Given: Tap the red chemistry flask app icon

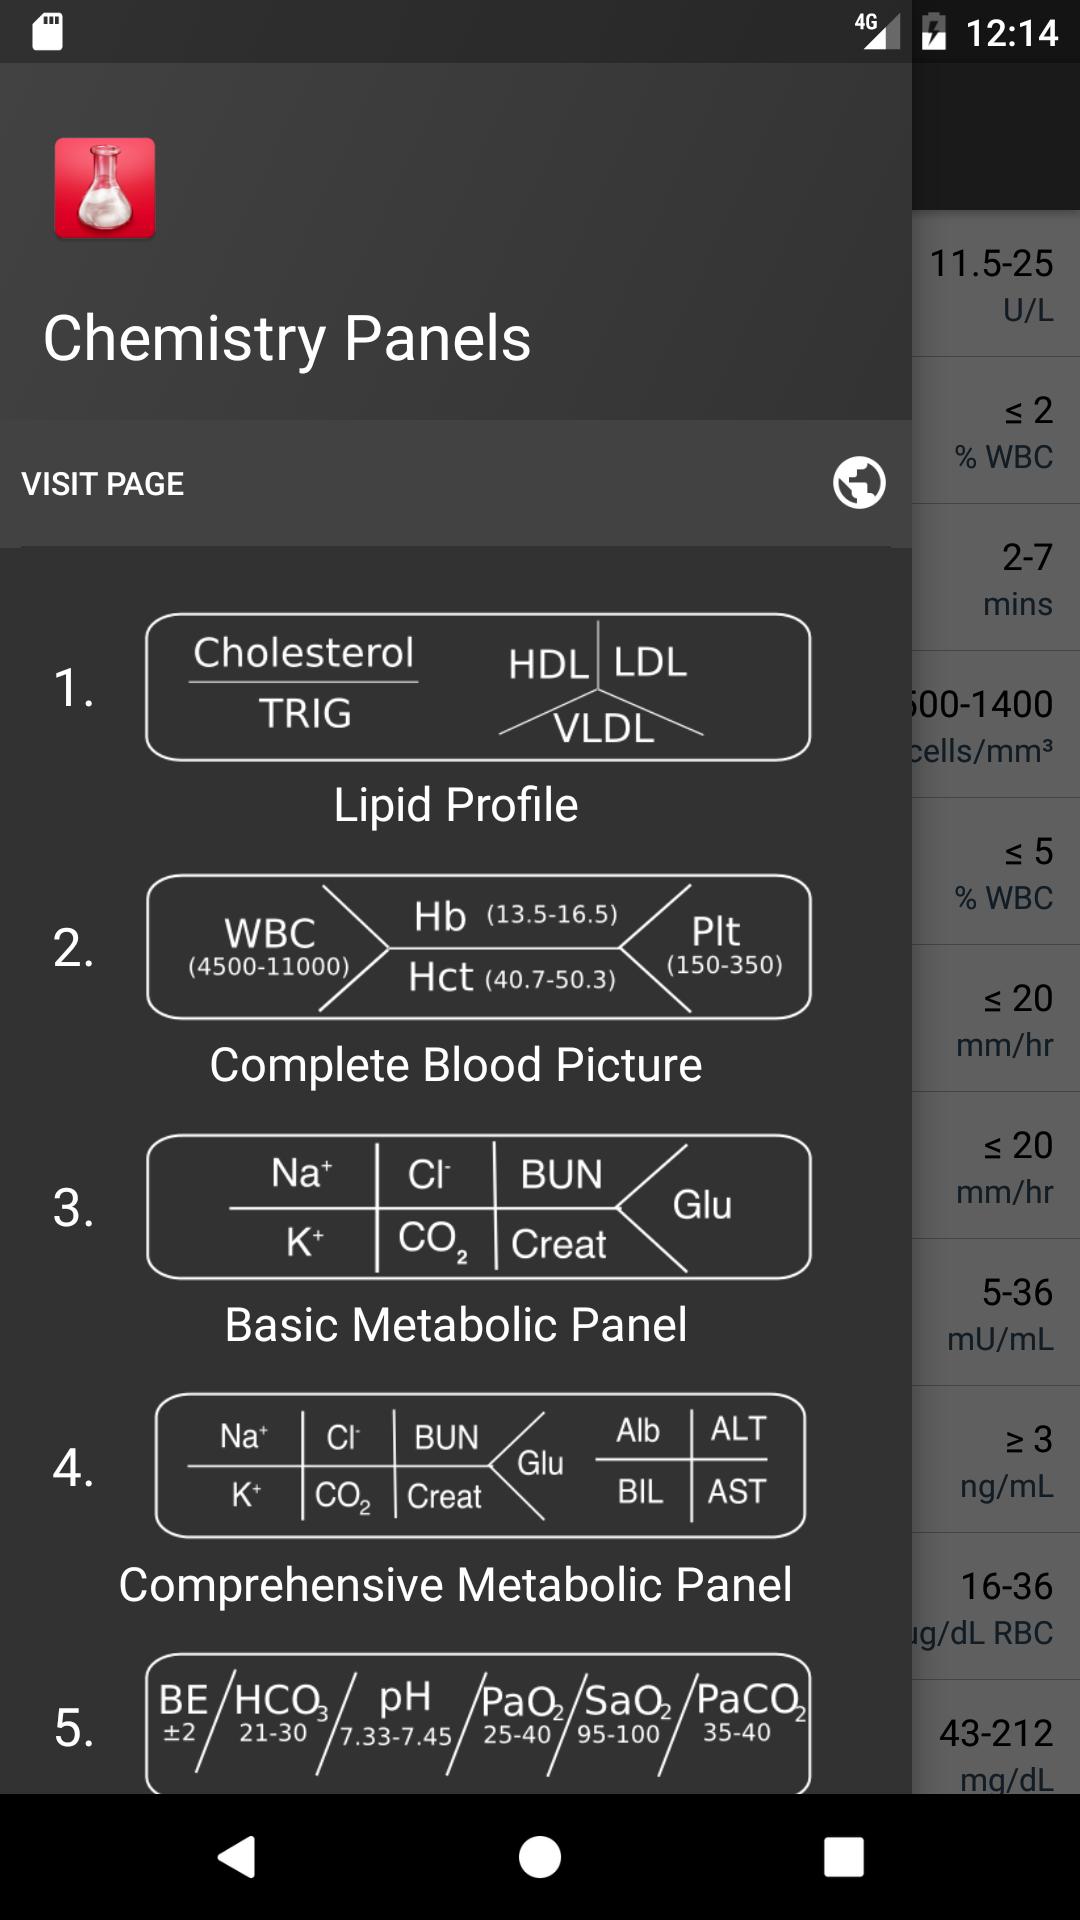Looking at the screenshot, I should tap(105, 188).
